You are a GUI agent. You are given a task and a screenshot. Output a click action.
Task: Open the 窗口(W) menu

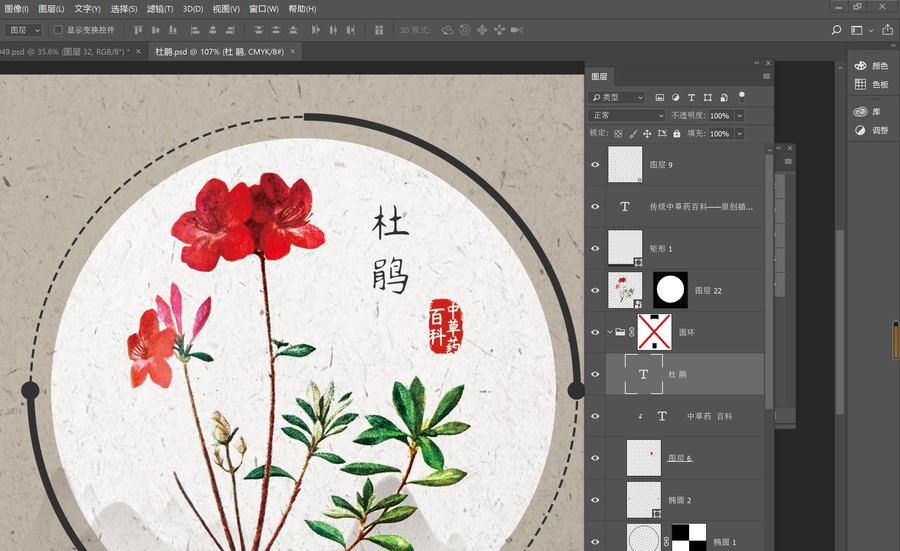tap(263, 9)
